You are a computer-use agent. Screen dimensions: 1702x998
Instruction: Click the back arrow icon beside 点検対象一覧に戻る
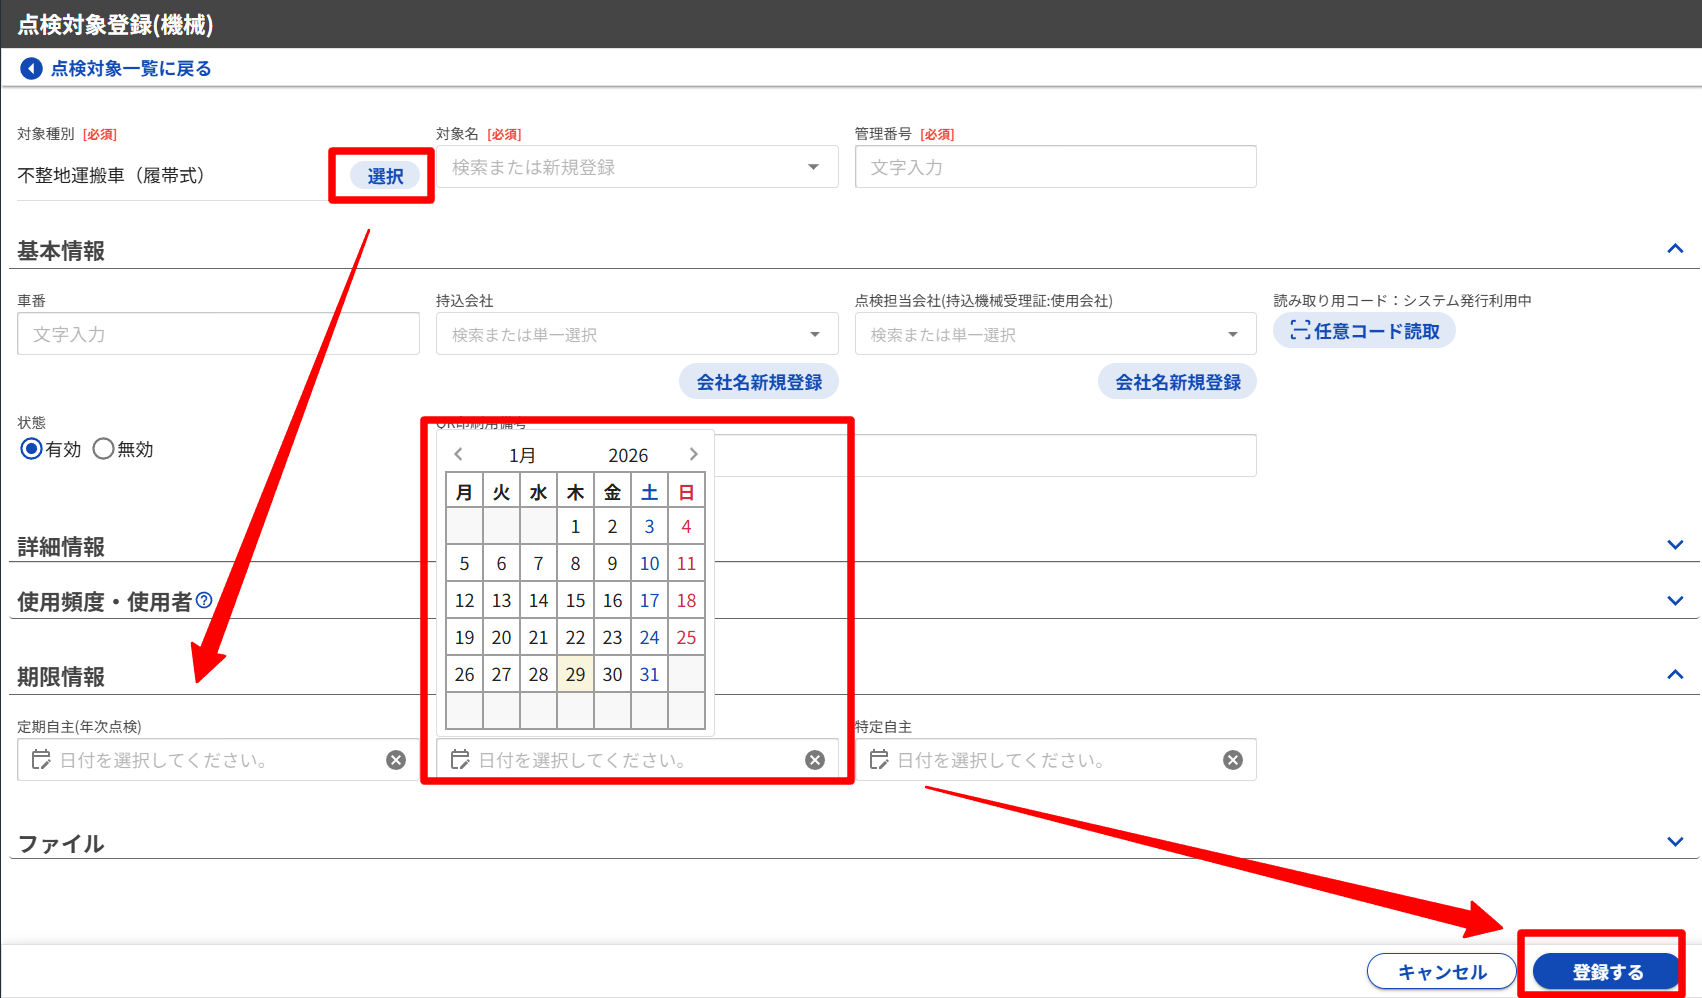coord(31,68)
